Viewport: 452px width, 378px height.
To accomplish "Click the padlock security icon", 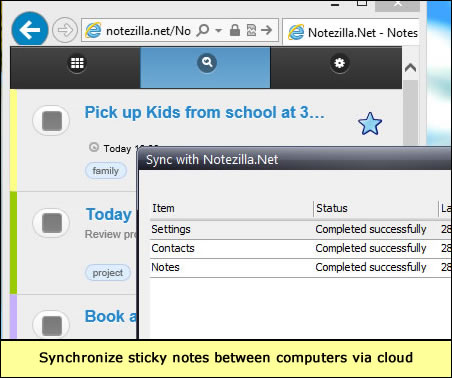I will point(235,30).
